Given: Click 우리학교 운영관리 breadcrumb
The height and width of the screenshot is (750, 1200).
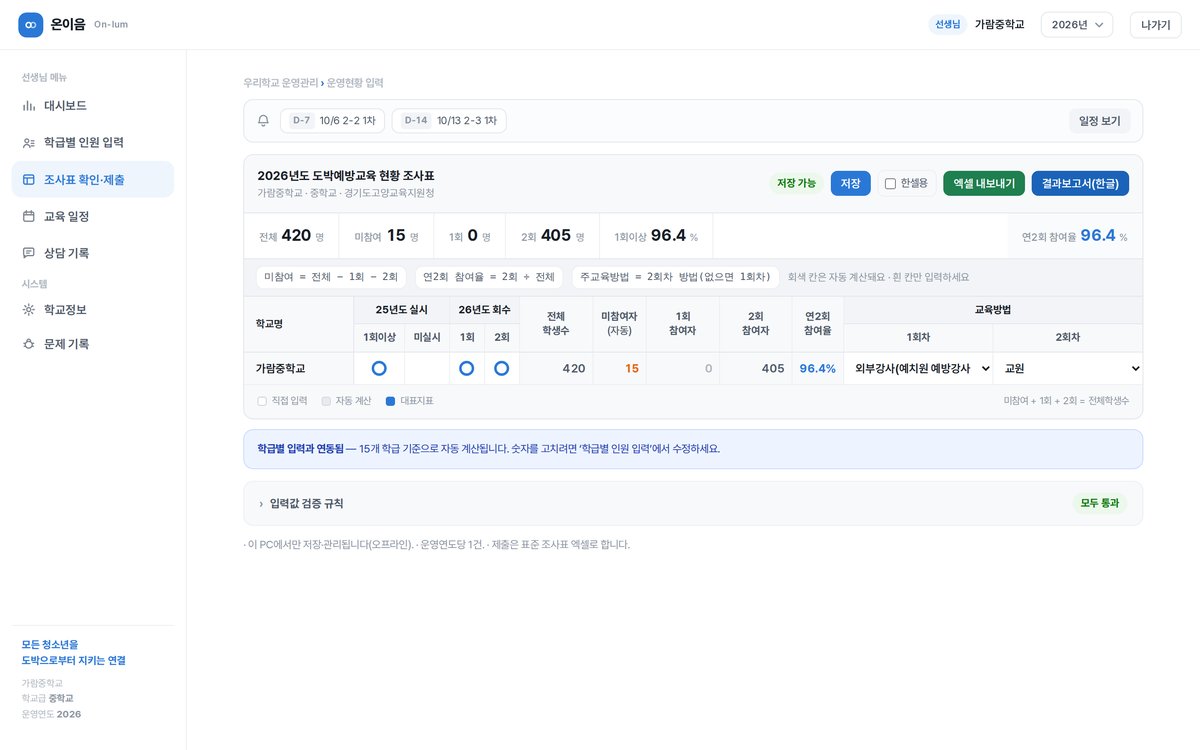Looking at the screenshot, I should click(280, 83).
